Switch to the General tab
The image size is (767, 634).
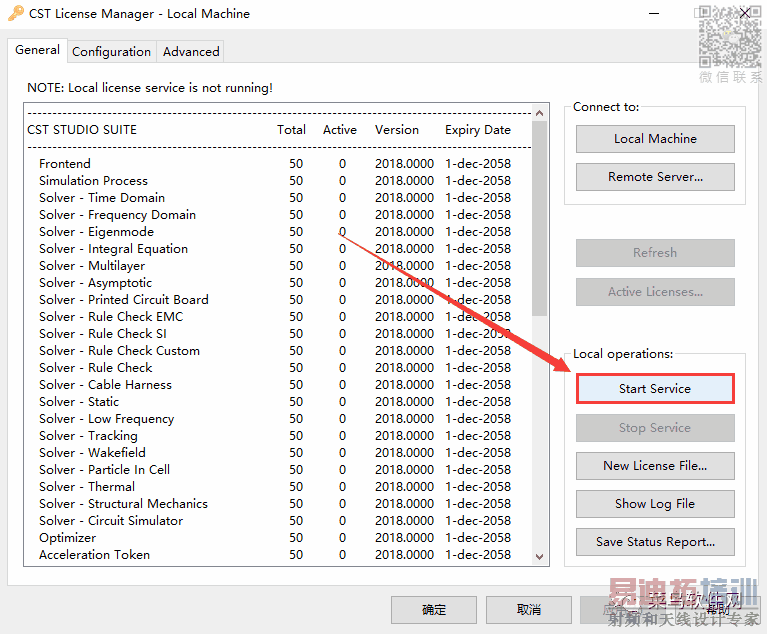tap(37, 50)
